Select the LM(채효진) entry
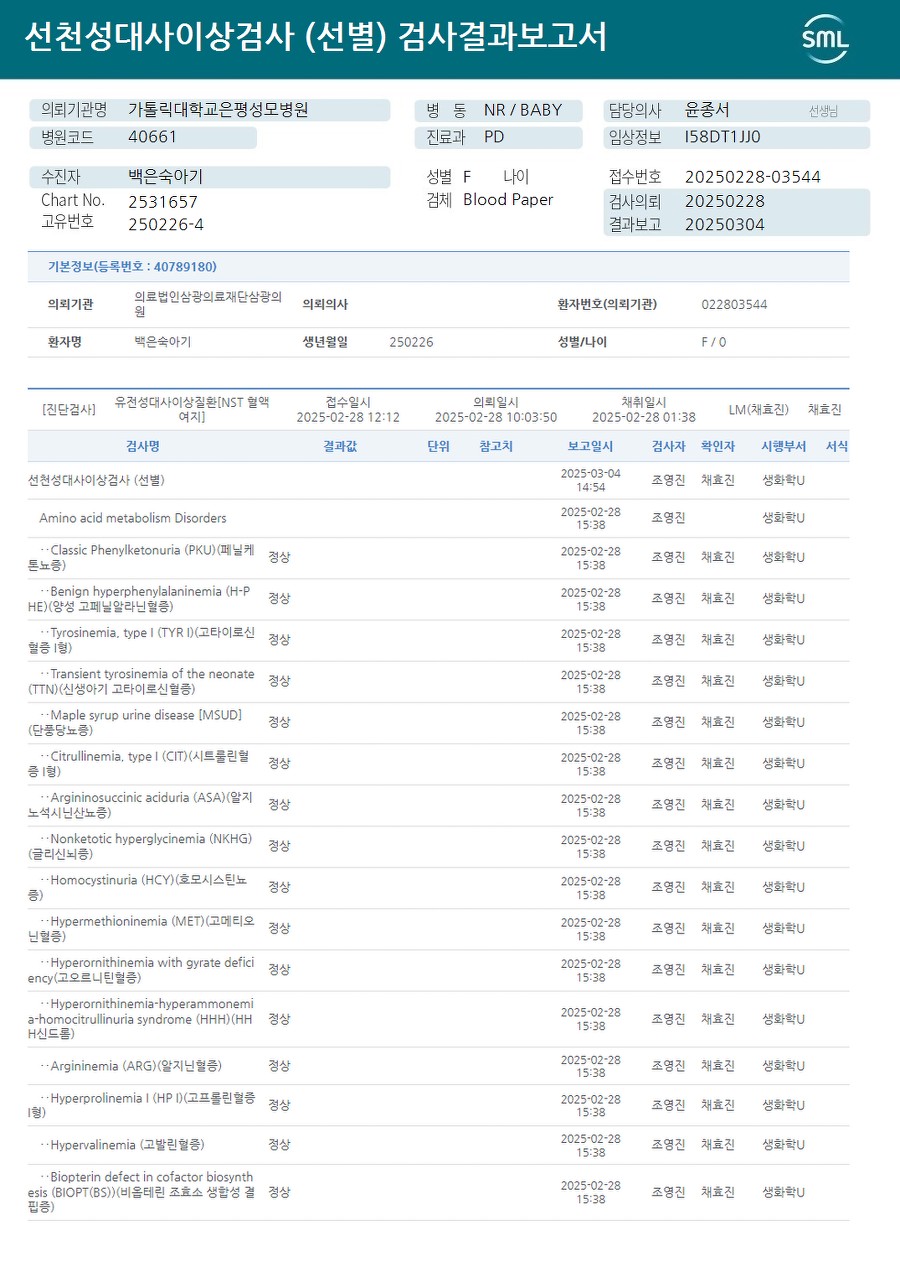The image size is (900, 1271). click(759, 409)
